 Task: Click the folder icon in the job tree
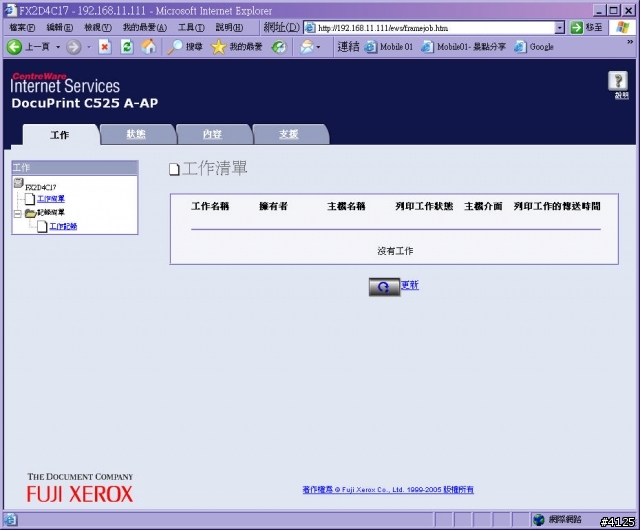[30, 213]
